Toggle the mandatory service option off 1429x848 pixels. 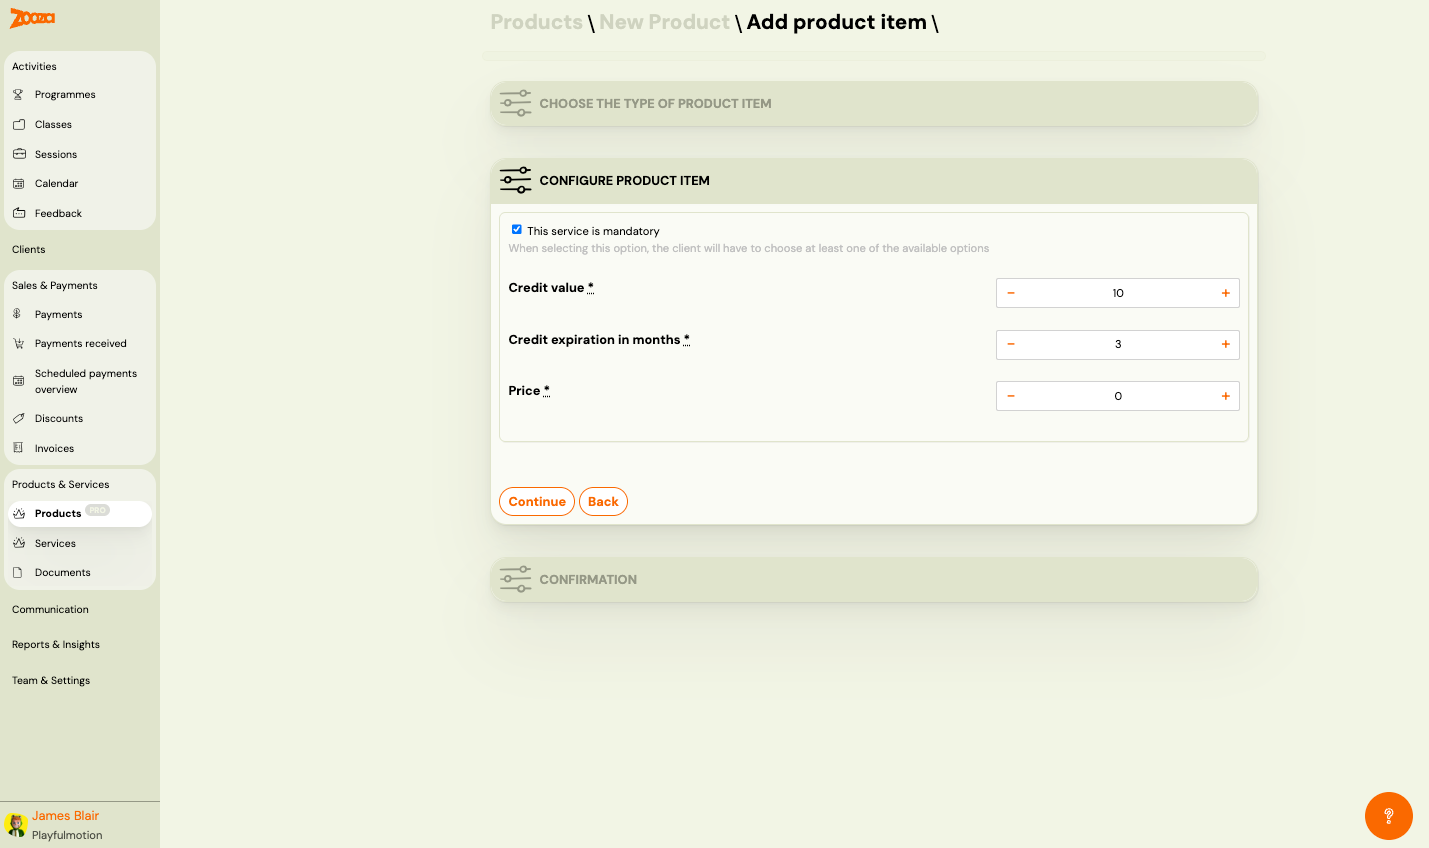point(517,229)
